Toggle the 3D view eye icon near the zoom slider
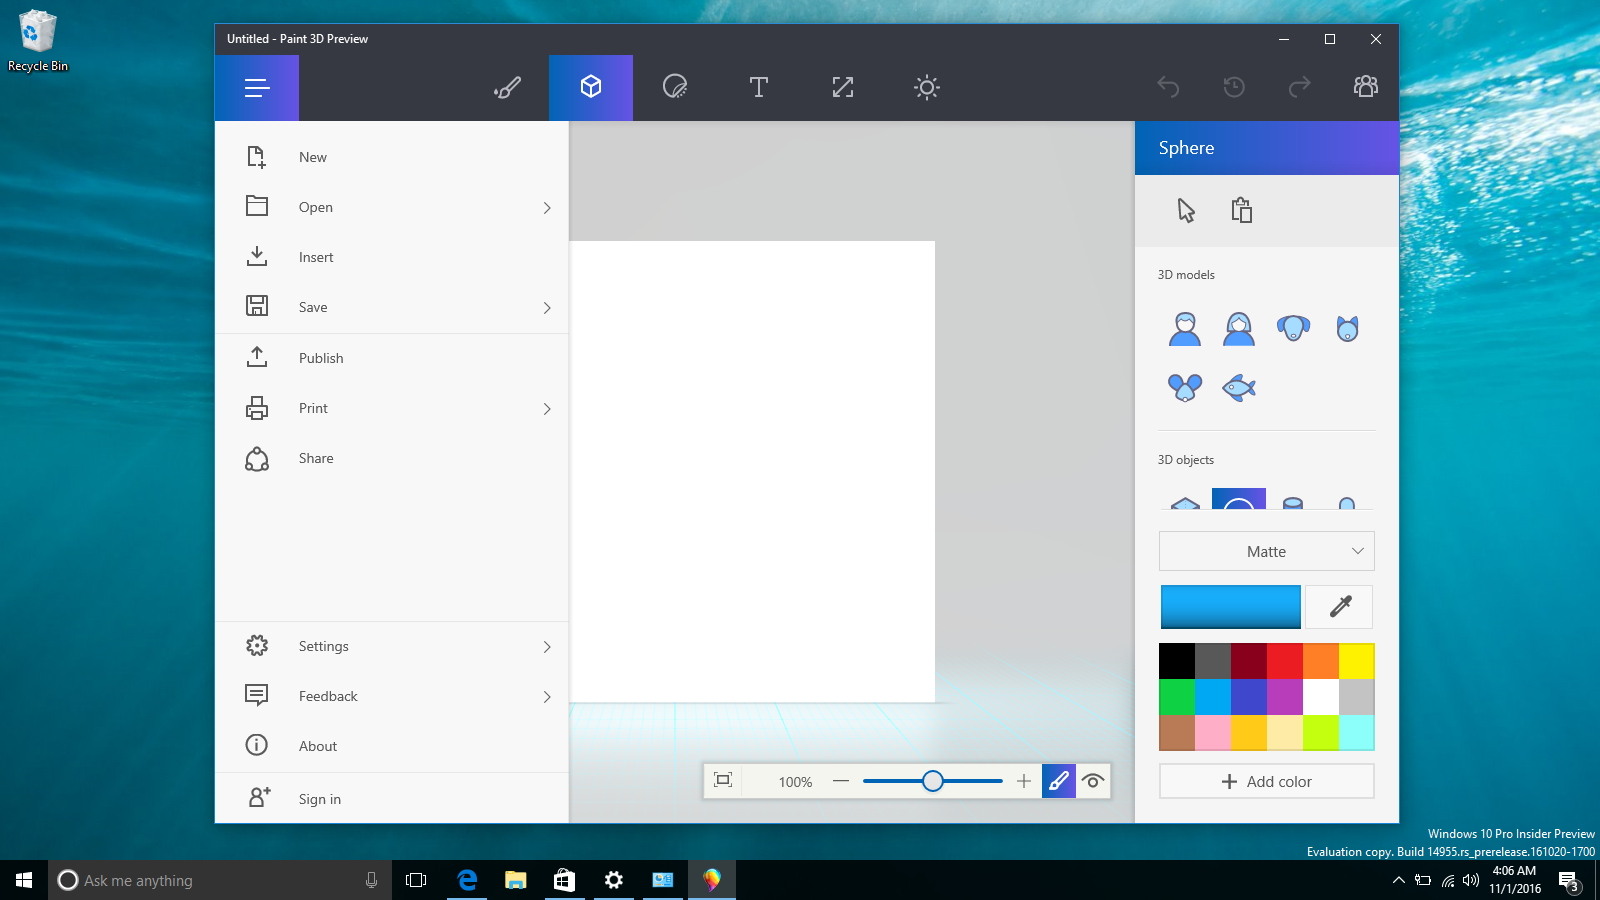This screenshot has height=900, width=1600. pyautogui.click(x=1093, y=781)
